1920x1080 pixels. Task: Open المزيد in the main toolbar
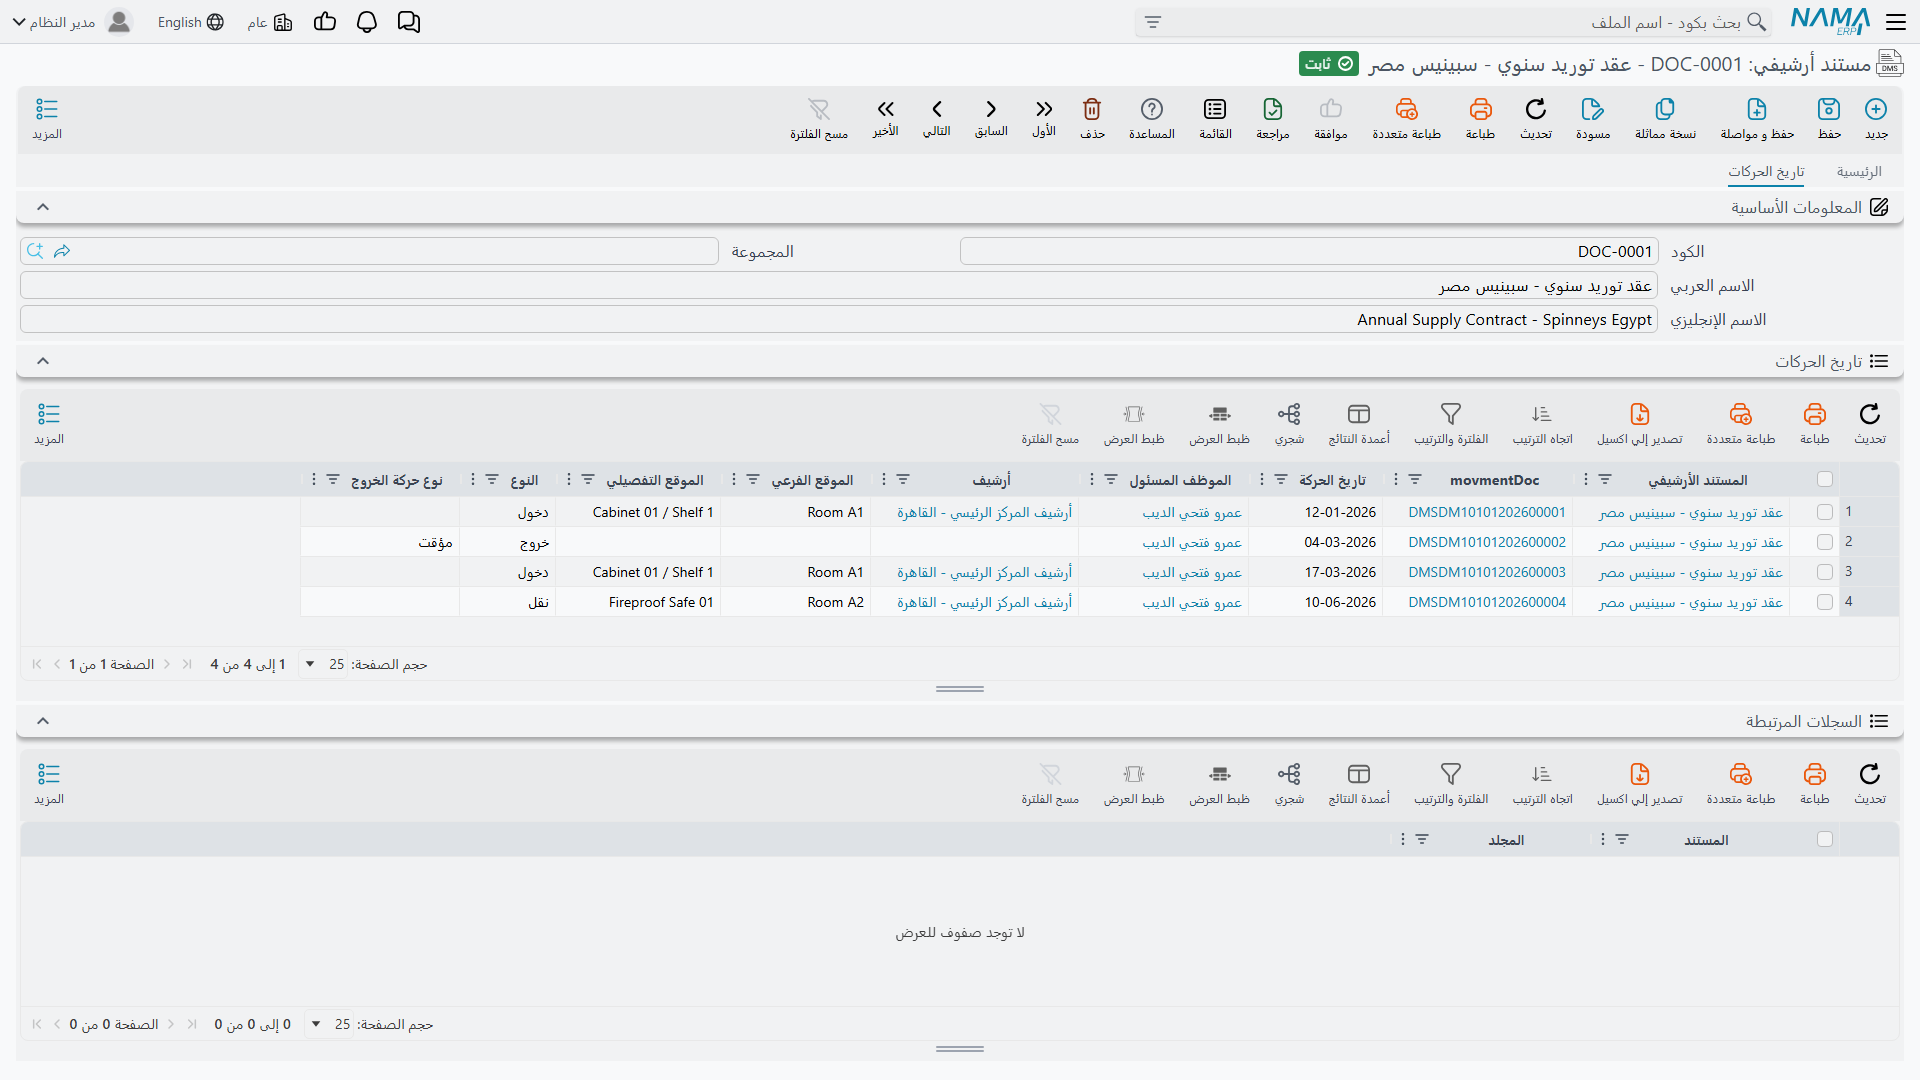(x=47, y=119)
